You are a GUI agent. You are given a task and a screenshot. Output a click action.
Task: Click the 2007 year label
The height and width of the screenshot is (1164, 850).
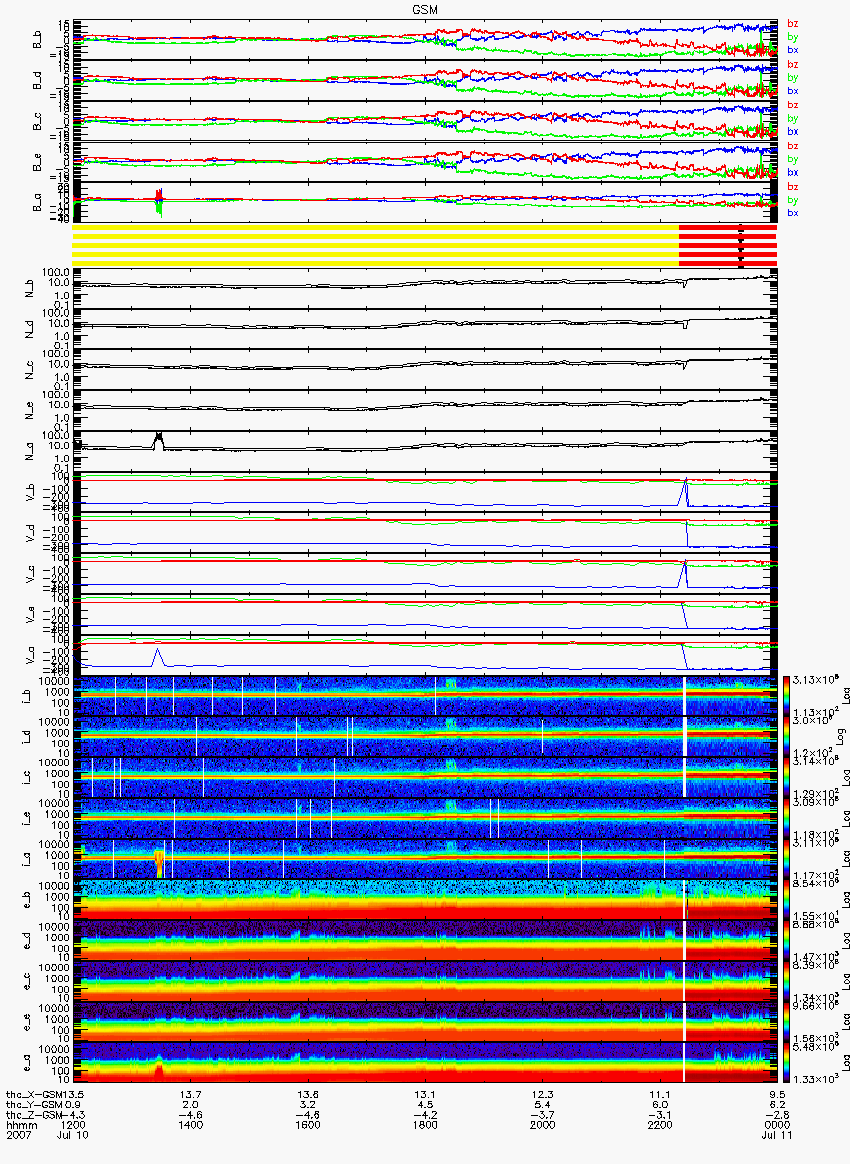[17, 1135]
